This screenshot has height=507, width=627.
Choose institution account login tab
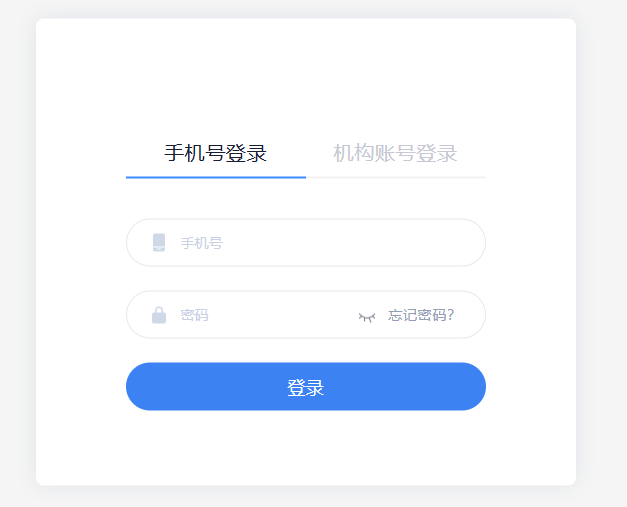[x=395, y=154]
